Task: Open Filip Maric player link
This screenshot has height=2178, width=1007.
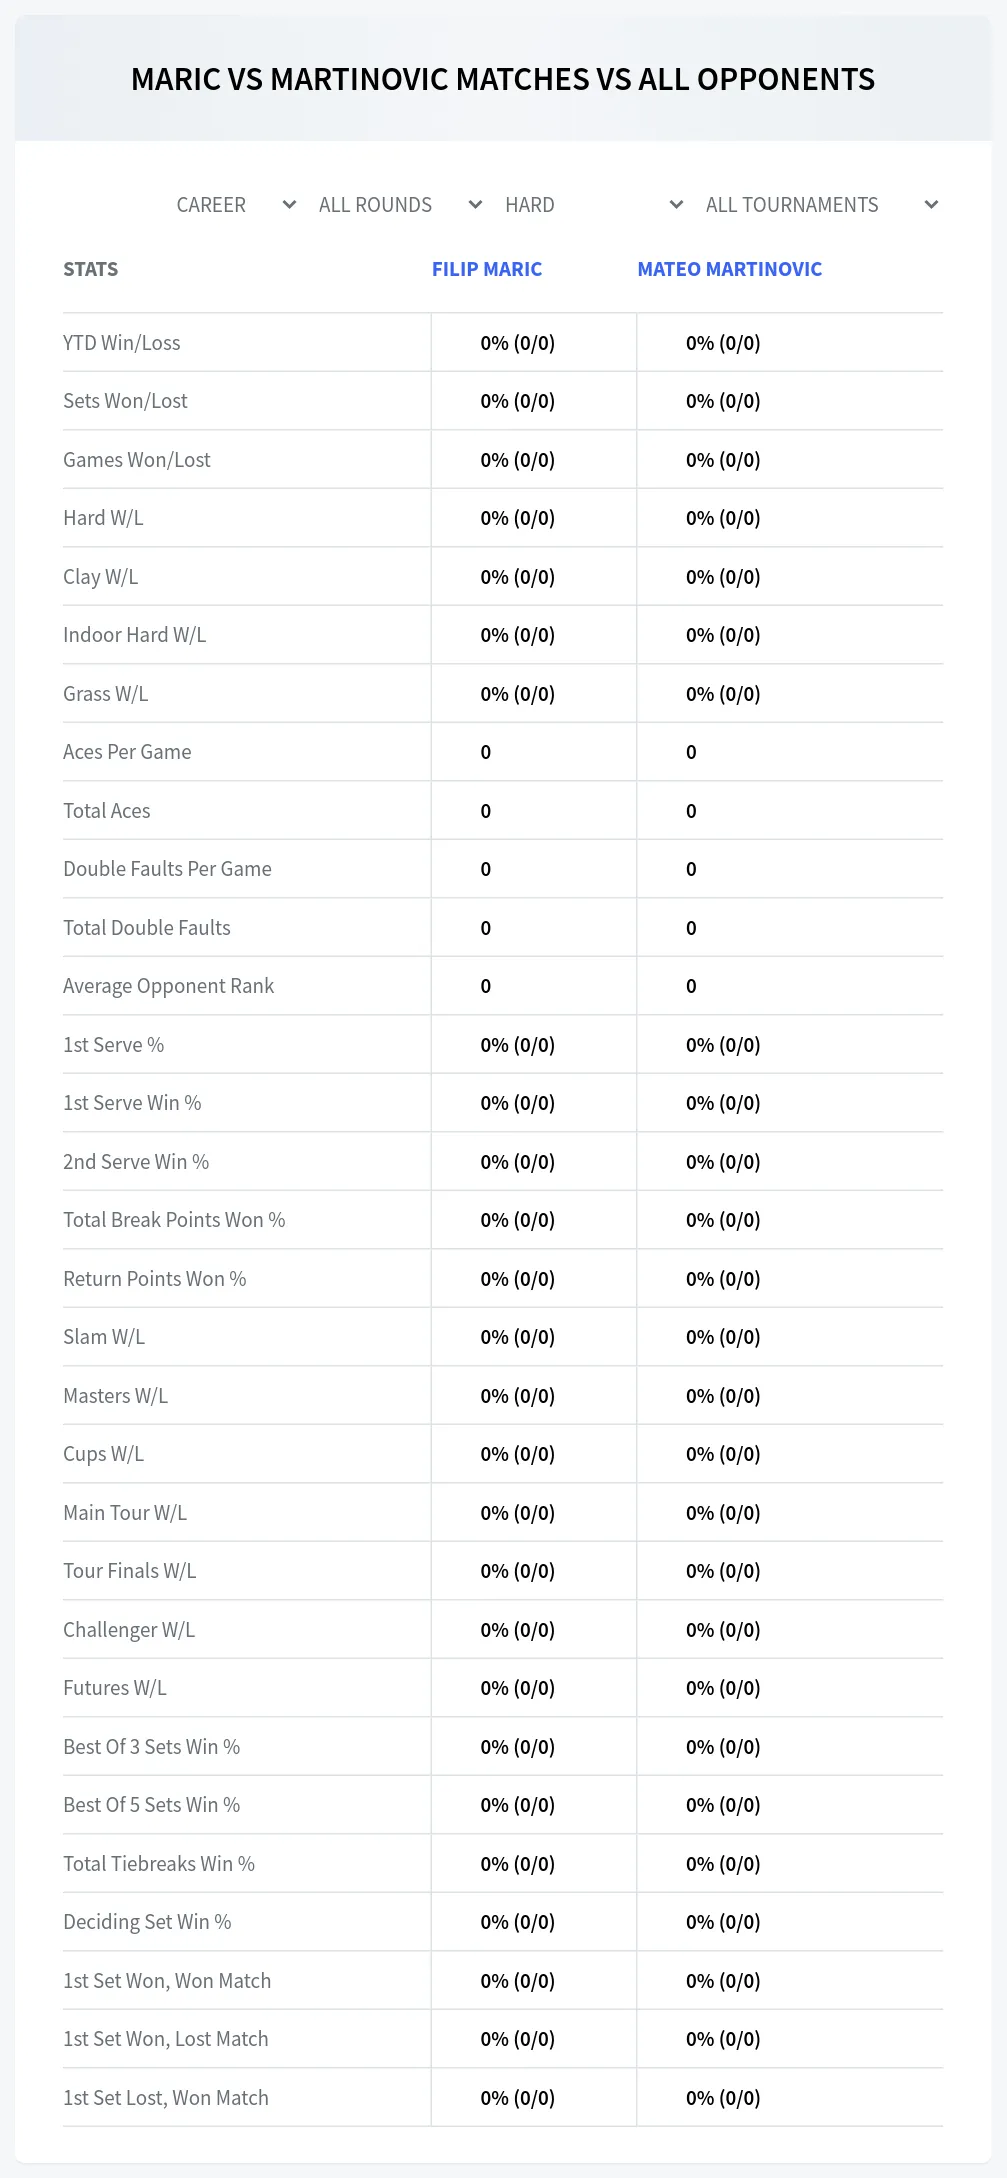Action: coord(487,269)
